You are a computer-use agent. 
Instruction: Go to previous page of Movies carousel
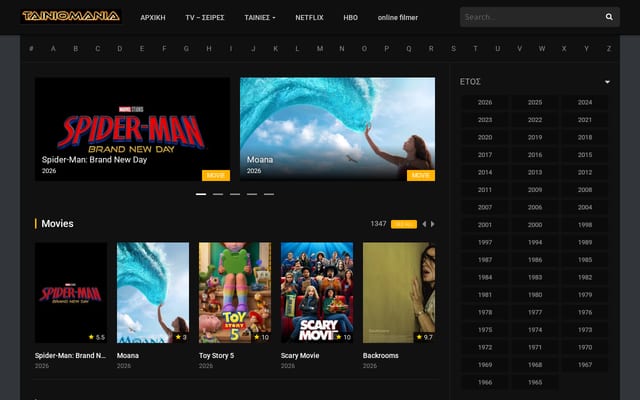click(x=424, y=224)
